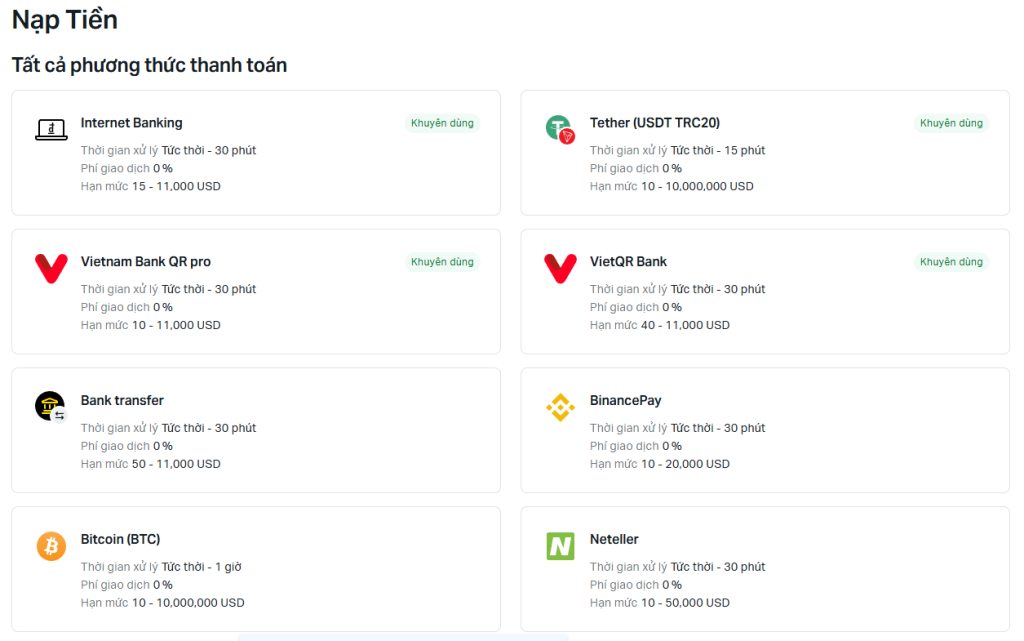Choose Vietnam Bank QR pro title
The height and width of the screenshot is (641, 1024).
(145, 262)
